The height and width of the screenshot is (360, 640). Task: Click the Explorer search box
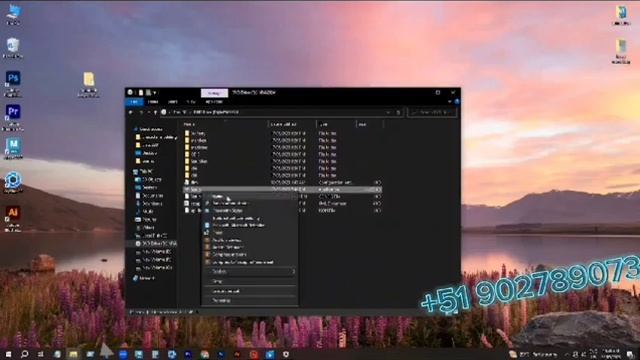[x=432, y=112]
